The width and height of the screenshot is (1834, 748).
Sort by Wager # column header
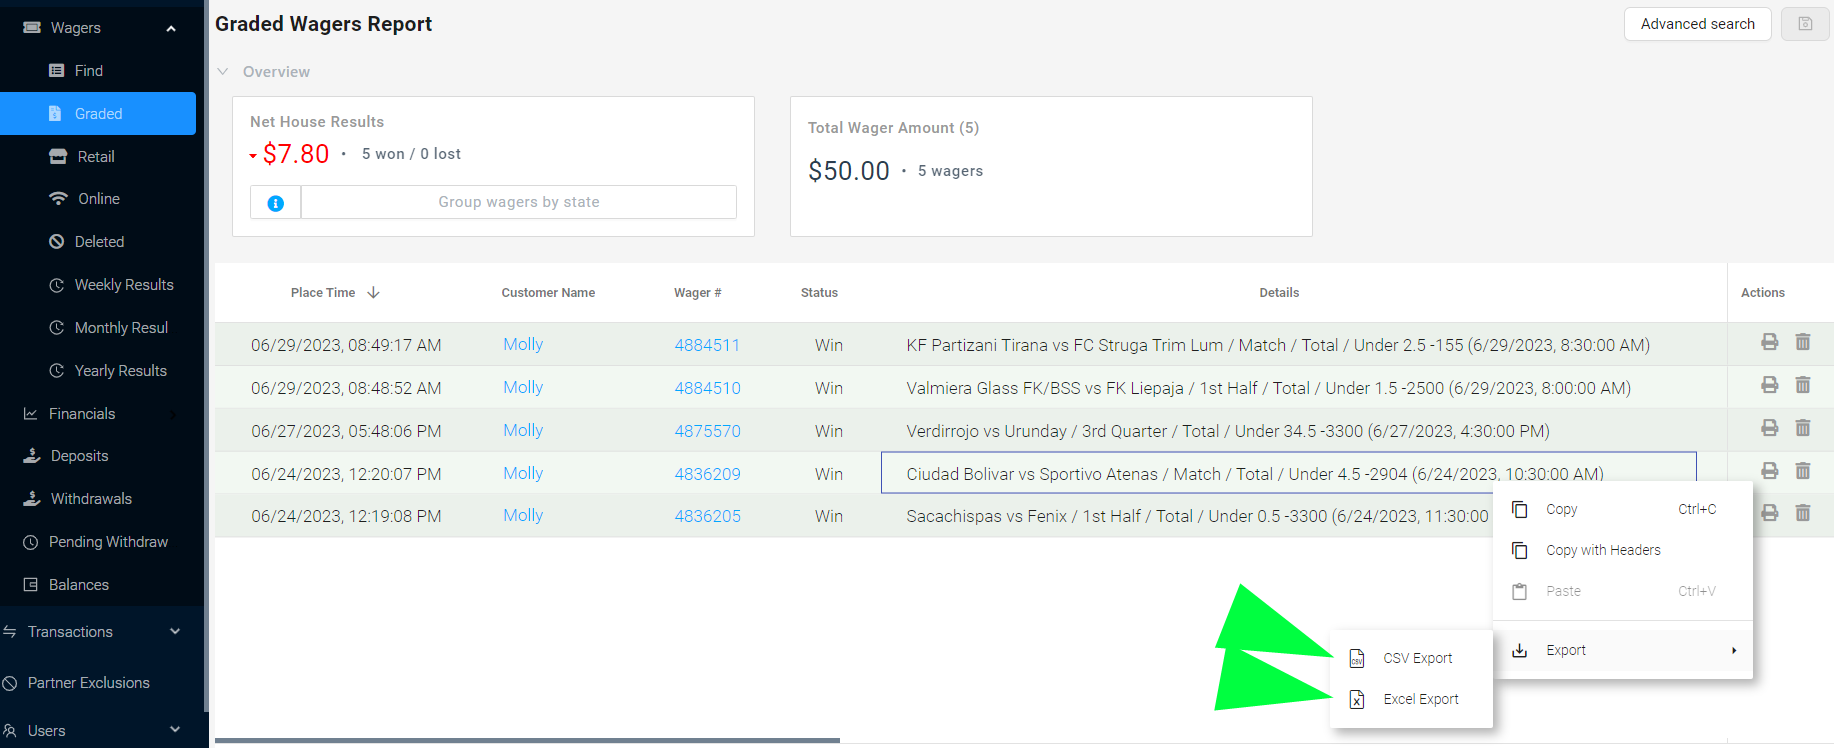(x=697, y=293)
